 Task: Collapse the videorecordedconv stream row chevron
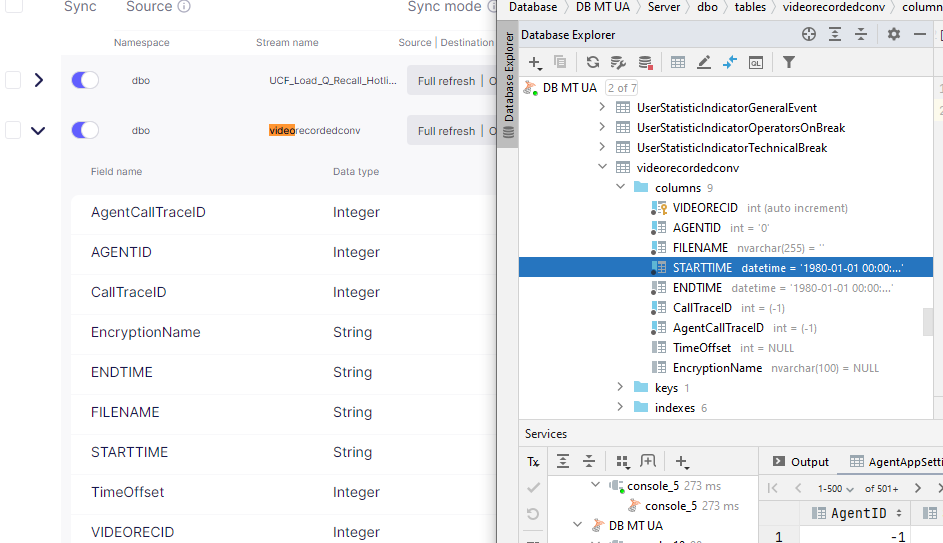point(38,130)
